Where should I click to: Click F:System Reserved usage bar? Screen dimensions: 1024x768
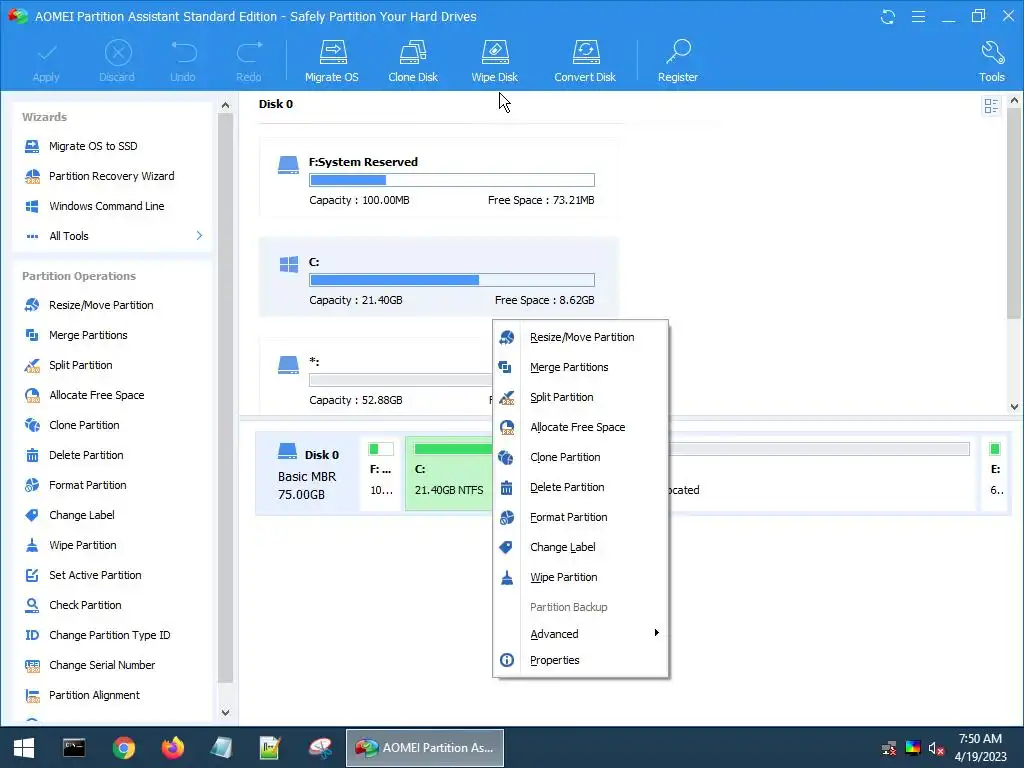(452, 180)
